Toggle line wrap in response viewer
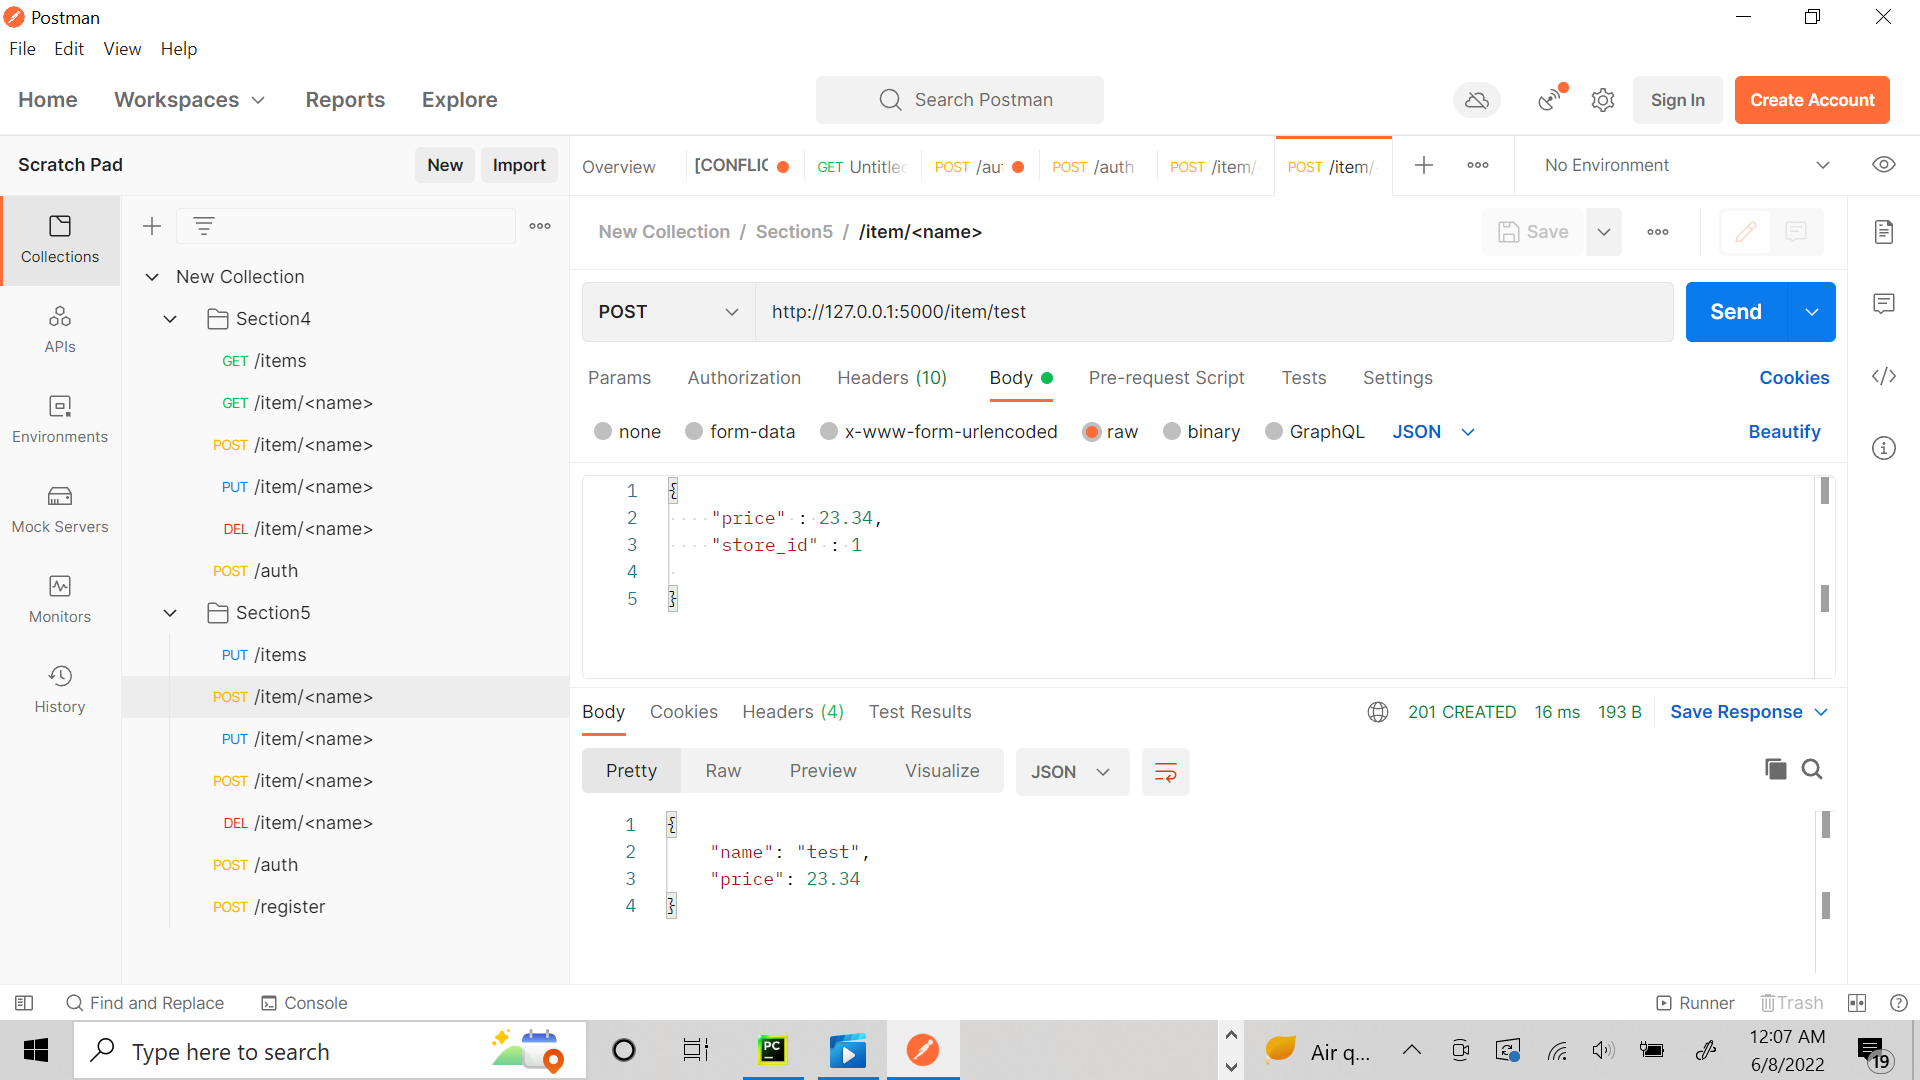Viewport: 1920px width, 1080px height. point(1166,772)
